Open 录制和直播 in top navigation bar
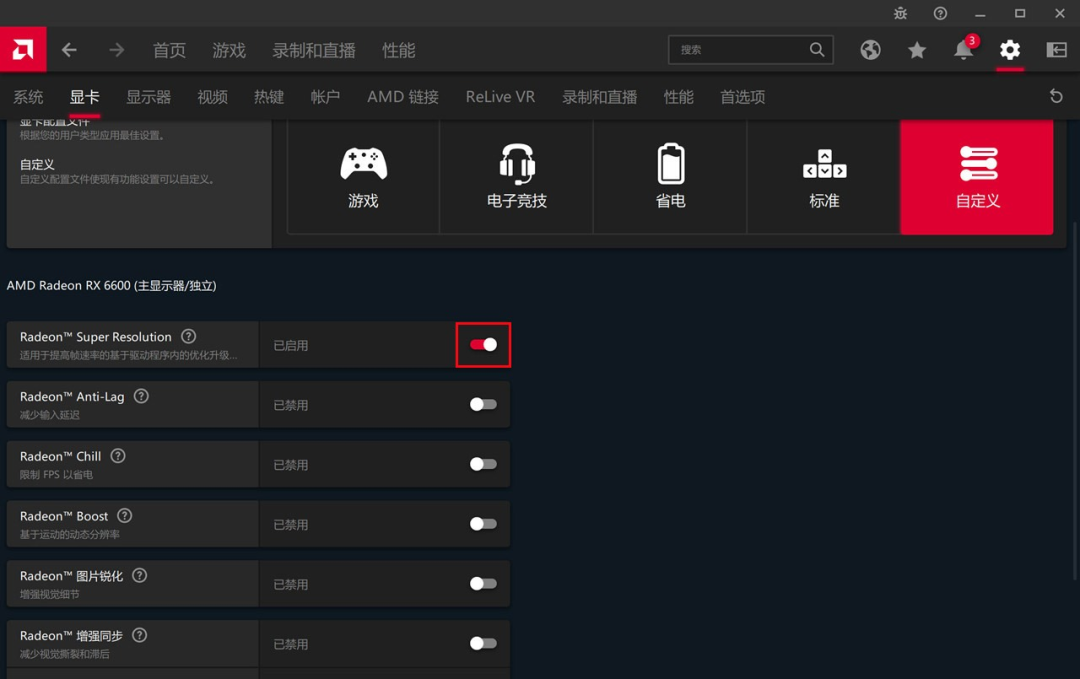This screenshot has width=1080, height=679. tap(314, 50)
